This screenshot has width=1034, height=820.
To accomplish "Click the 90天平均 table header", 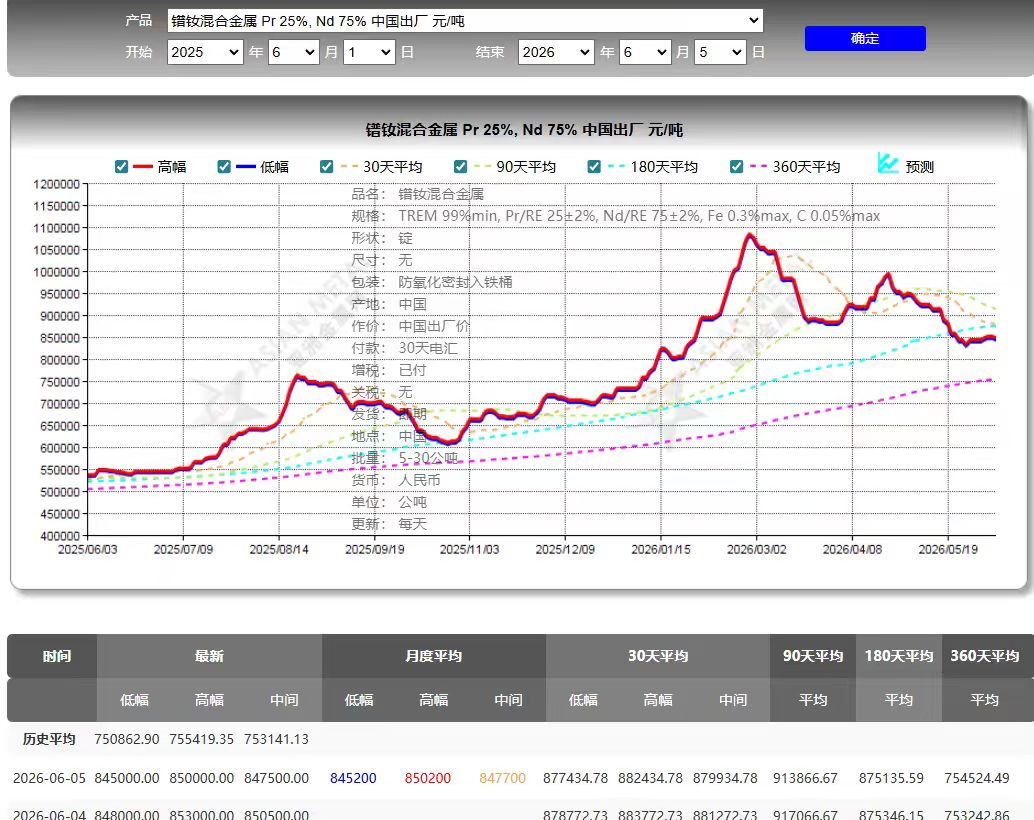I will [813, 656].
